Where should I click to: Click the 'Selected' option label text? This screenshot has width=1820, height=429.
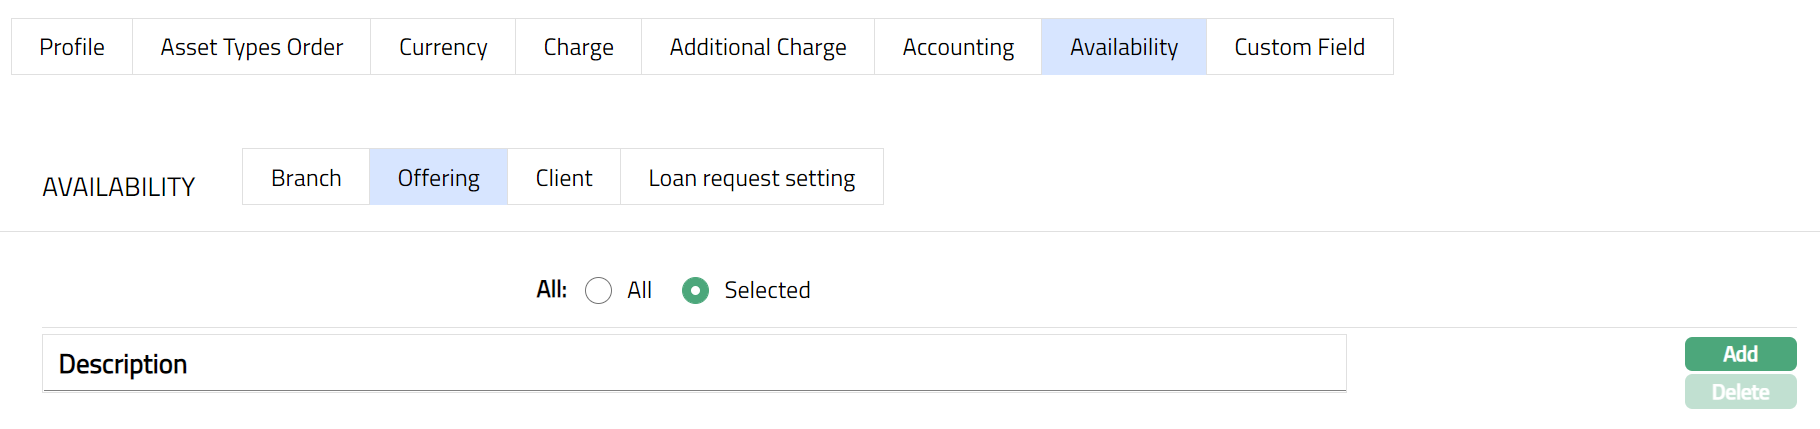pos(767,290)
